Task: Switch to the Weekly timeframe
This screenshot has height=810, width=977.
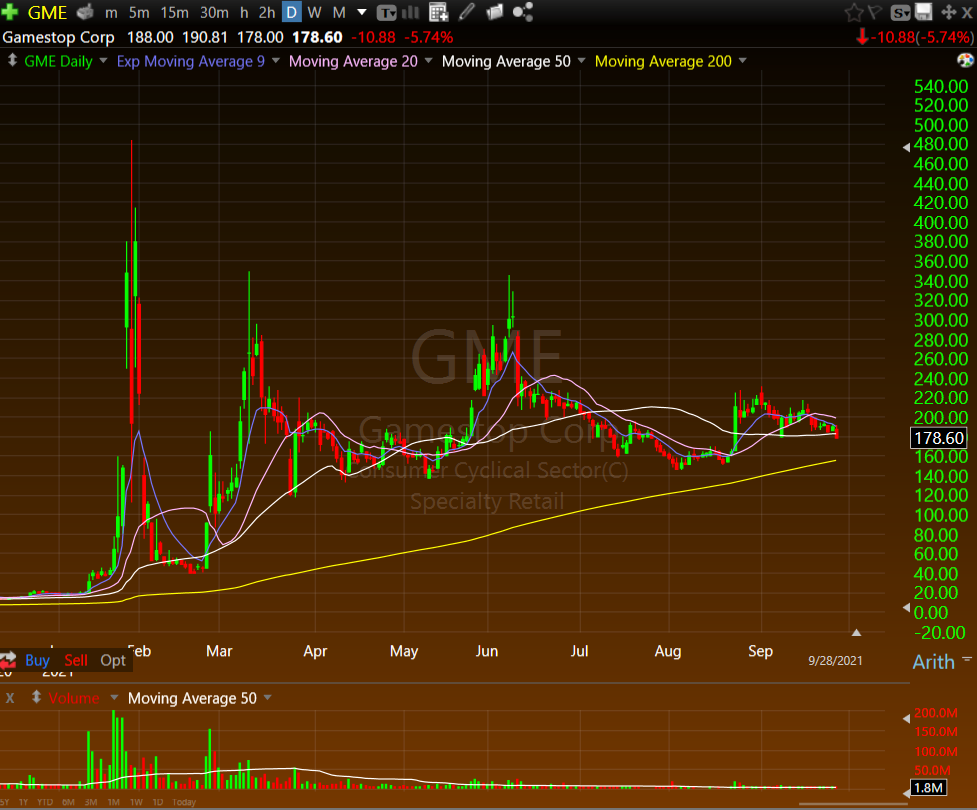Action: [315, 12]
